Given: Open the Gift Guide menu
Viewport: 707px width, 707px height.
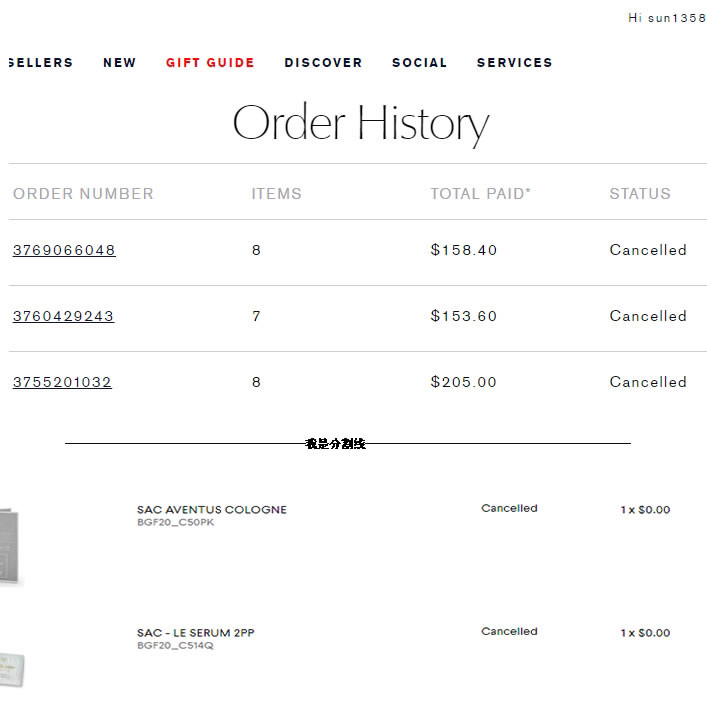Looking at the screenshot, I should click(210, 62).
